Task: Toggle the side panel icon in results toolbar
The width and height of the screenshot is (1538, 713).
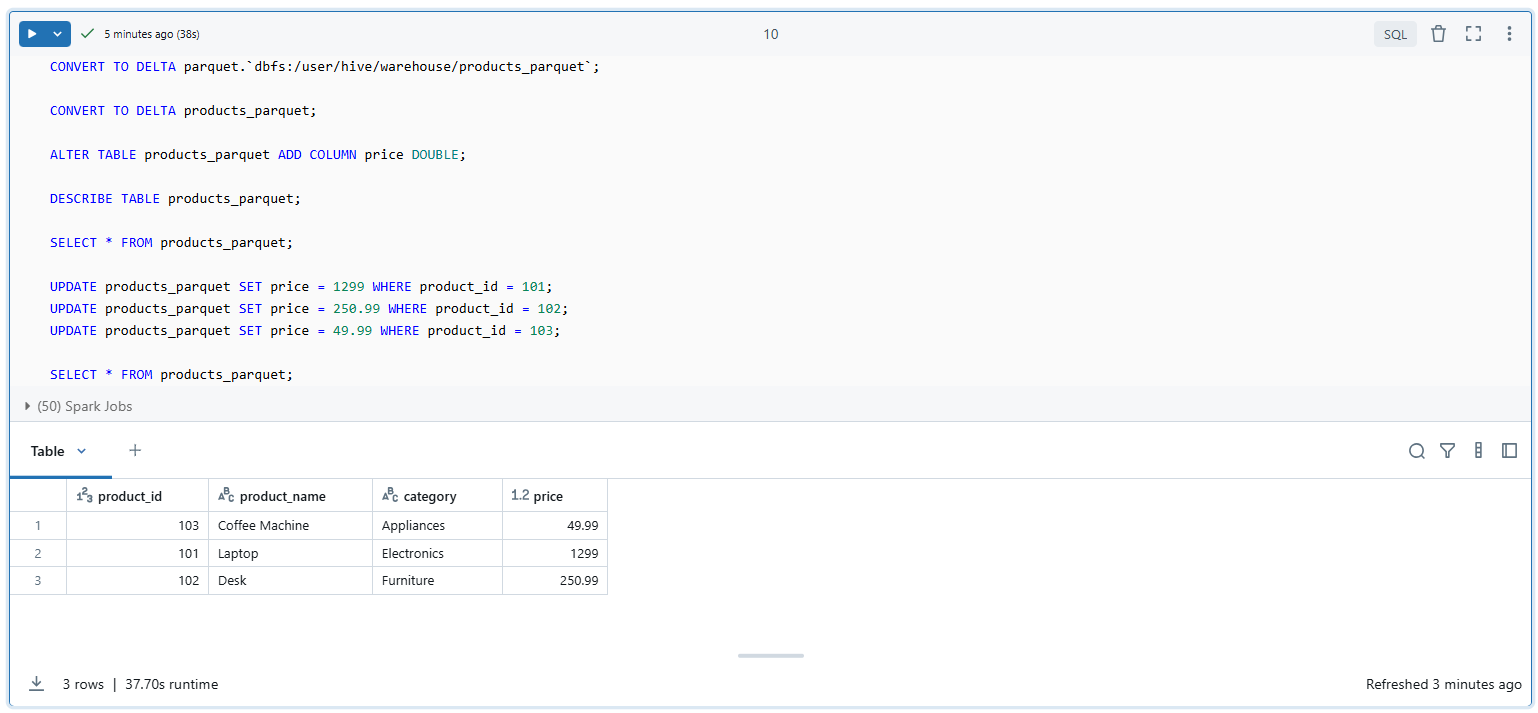Action: tap(1509, 451)
